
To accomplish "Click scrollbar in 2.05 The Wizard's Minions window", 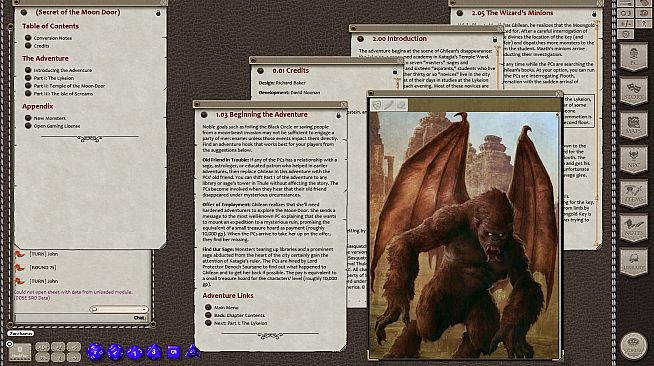I will 597,133.
